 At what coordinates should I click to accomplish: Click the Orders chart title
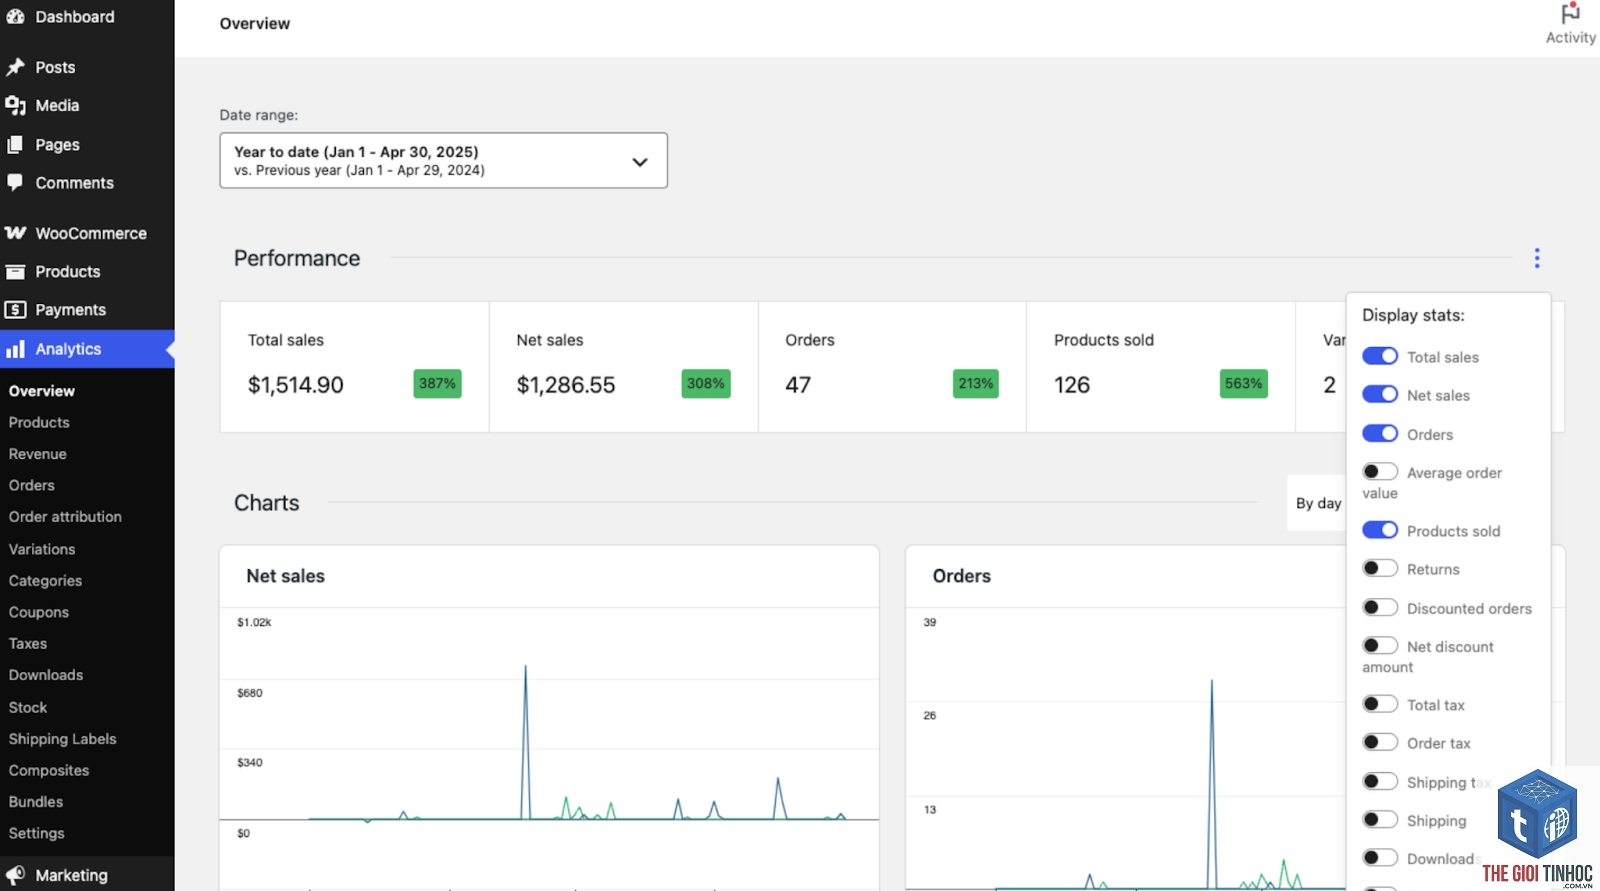coord(961,576)
